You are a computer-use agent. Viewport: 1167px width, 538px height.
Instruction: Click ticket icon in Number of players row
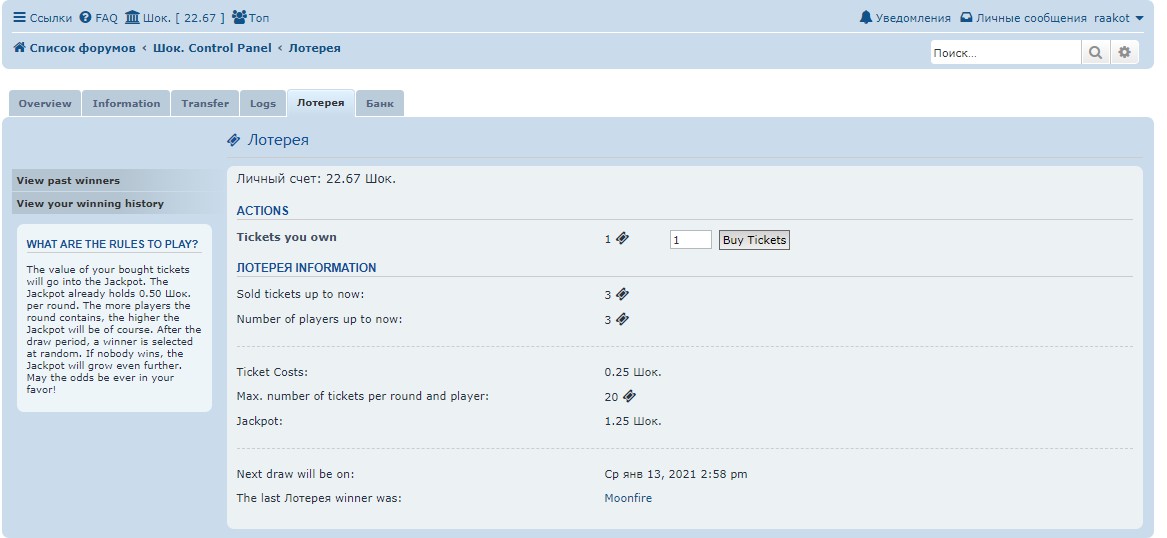pos(623,320)
